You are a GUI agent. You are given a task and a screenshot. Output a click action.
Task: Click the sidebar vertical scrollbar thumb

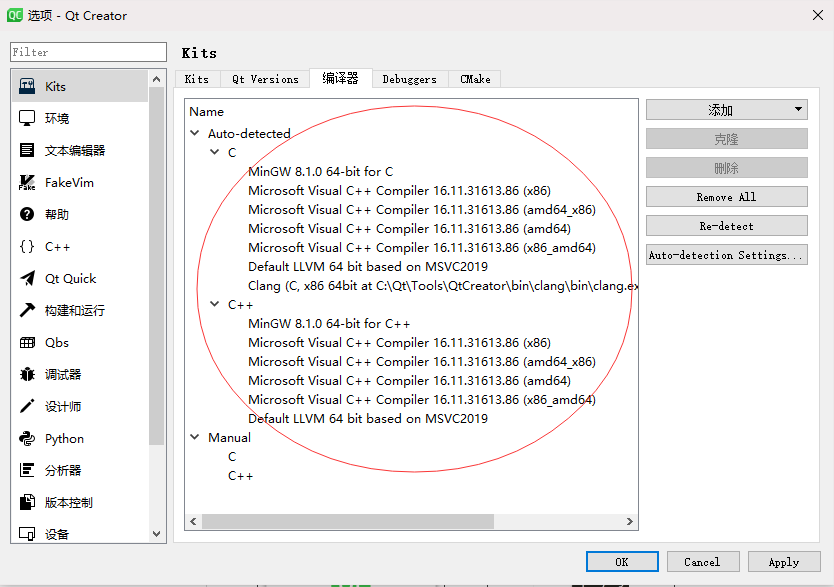click(x=156, y=266)
